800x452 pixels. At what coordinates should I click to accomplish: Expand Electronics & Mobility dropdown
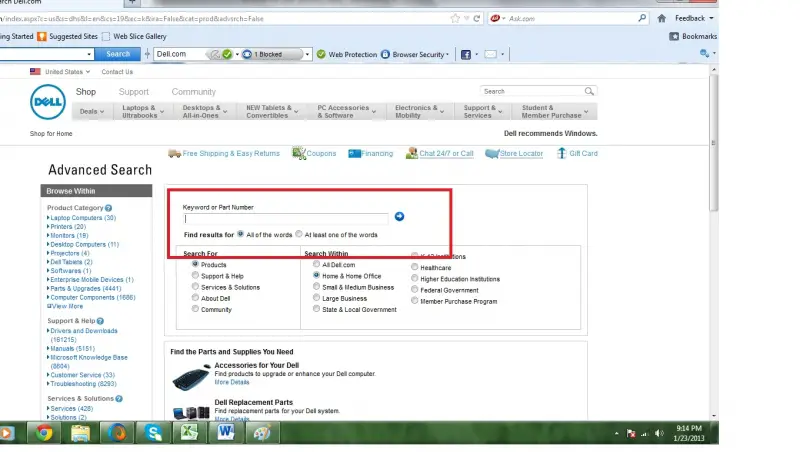[419, 112]
